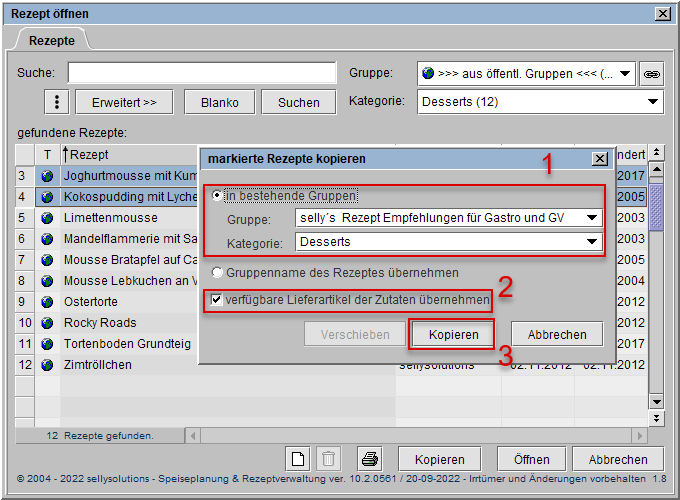Image resolution: width=680 pixels, height=500 pixels.
Task: Jump to bottom of list with double-arrow icon
Action: click(657, 418)
